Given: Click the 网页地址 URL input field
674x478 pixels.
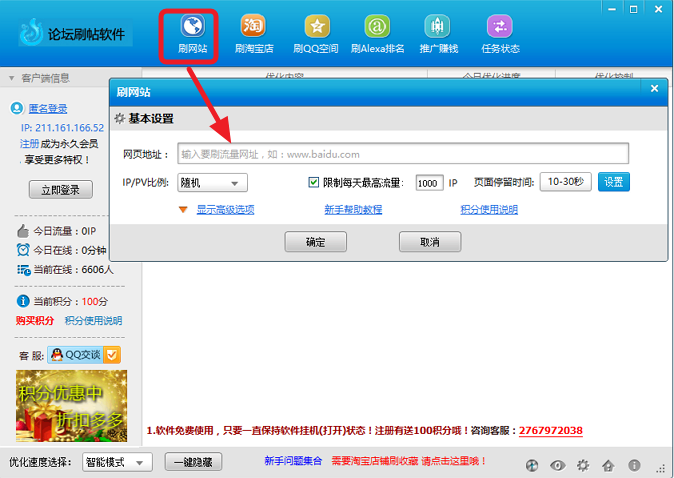Looking at the screenshot, I should (403, 153).
